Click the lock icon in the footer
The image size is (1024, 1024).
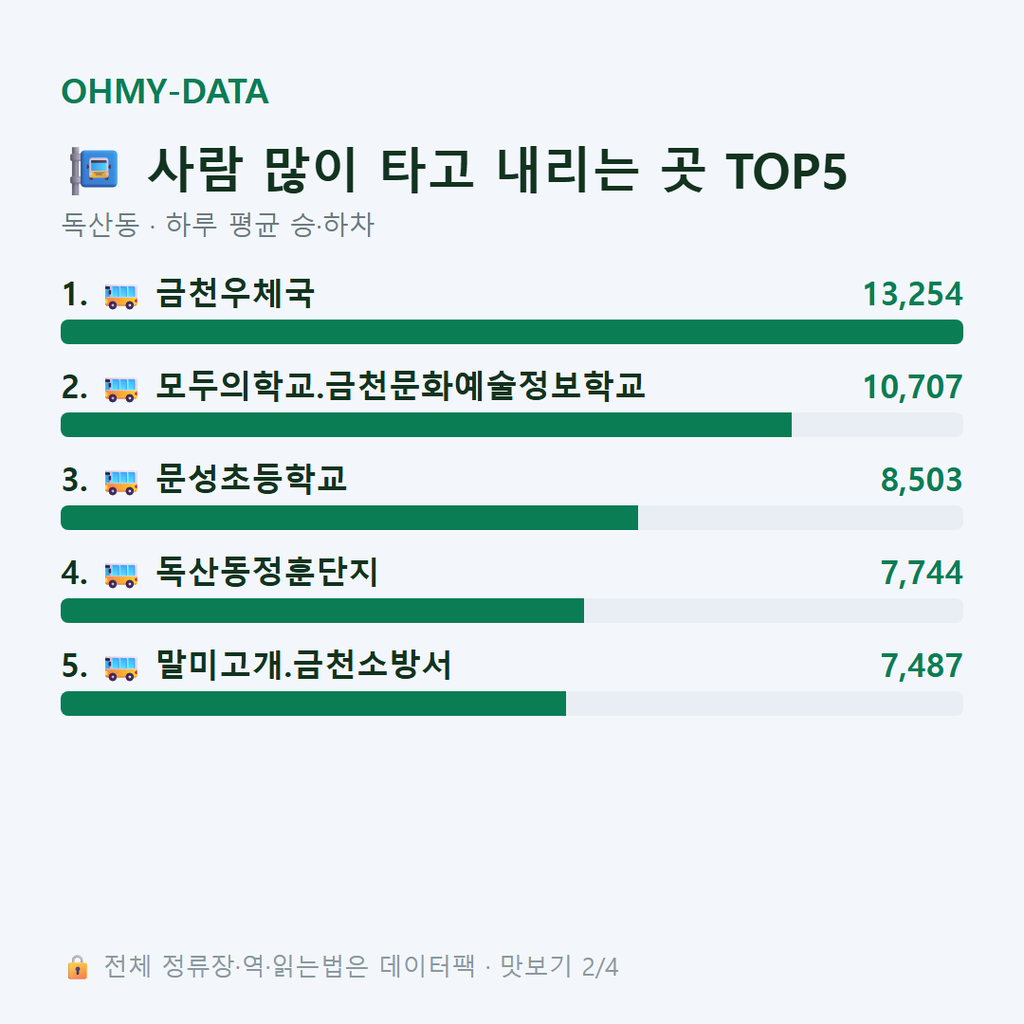[x=77, y=967]
